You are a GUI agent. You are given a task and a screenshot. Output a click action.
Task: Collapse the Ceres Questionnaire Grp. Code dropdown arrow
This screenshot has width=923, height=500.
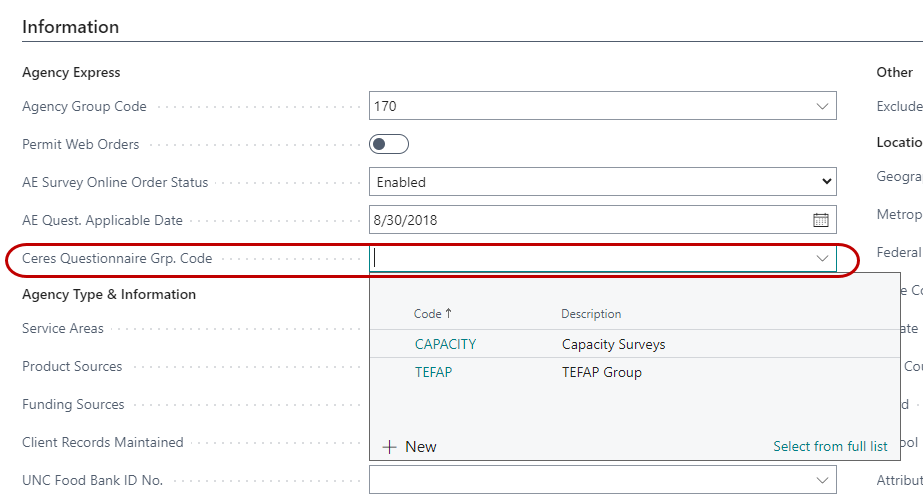[822, 258]
